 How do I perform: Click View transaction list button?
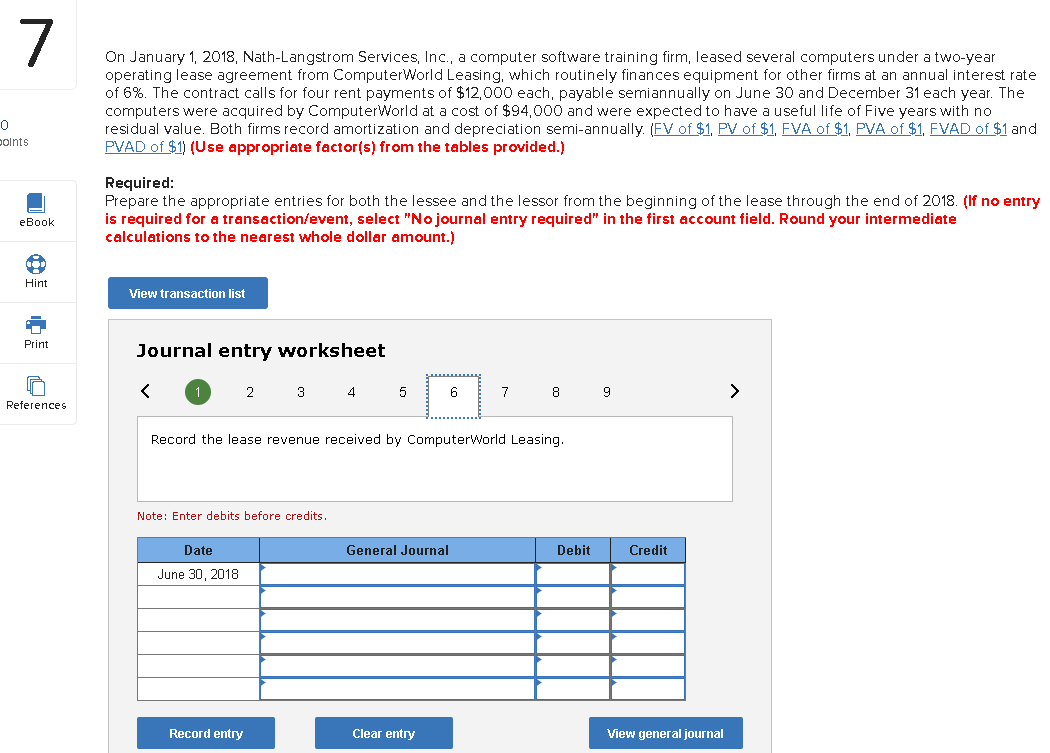tap(188, 293)
